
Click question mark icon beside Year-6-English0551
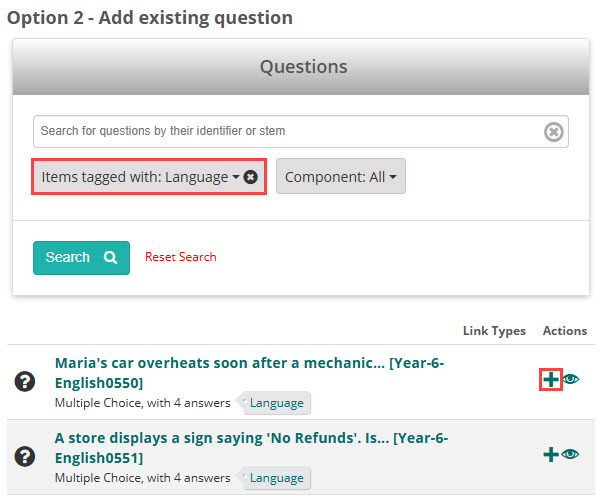pos(25,455)
